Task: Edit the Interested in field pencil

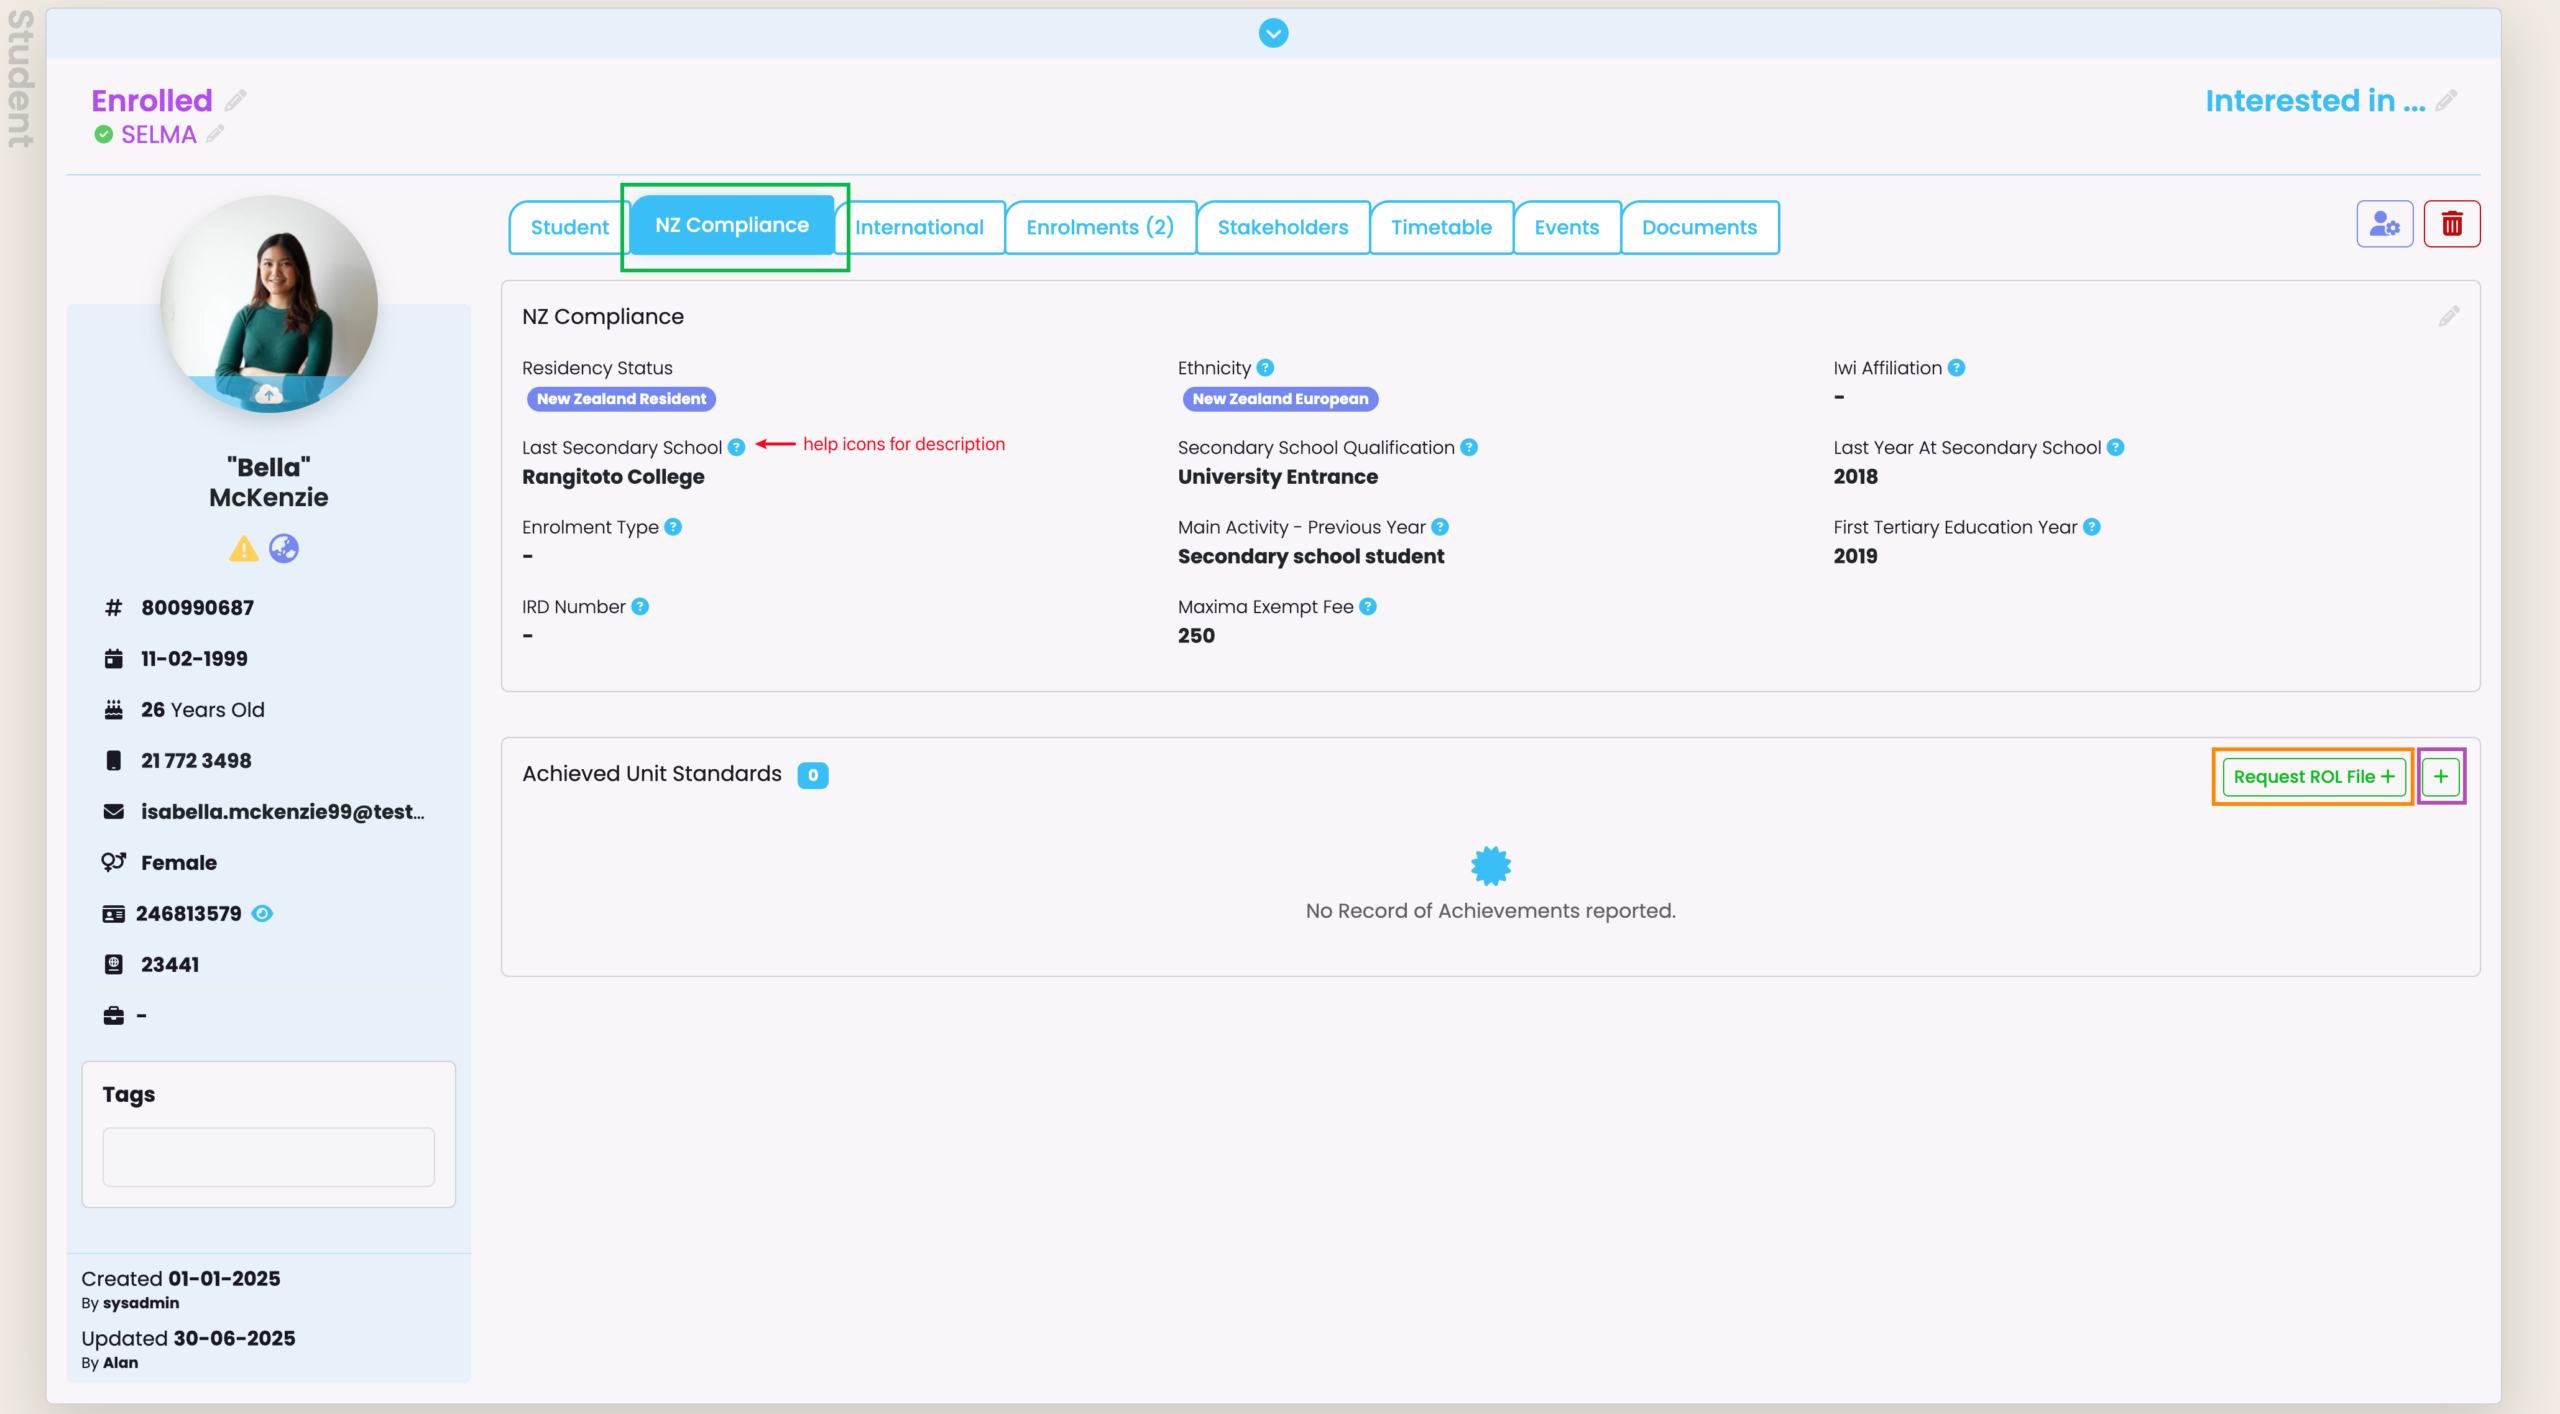Action: (x=2446, y=101)
